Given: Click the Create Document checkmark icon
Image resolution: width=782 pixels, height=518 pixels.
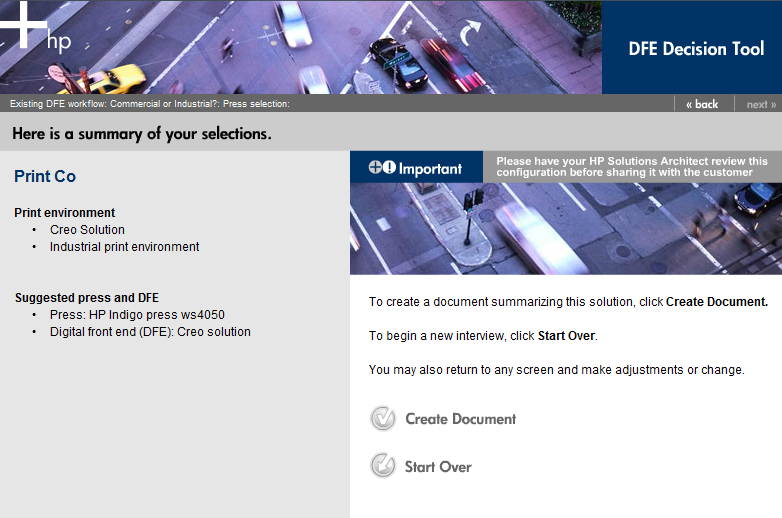Looking at the screenshot, I should coord(383,419).
